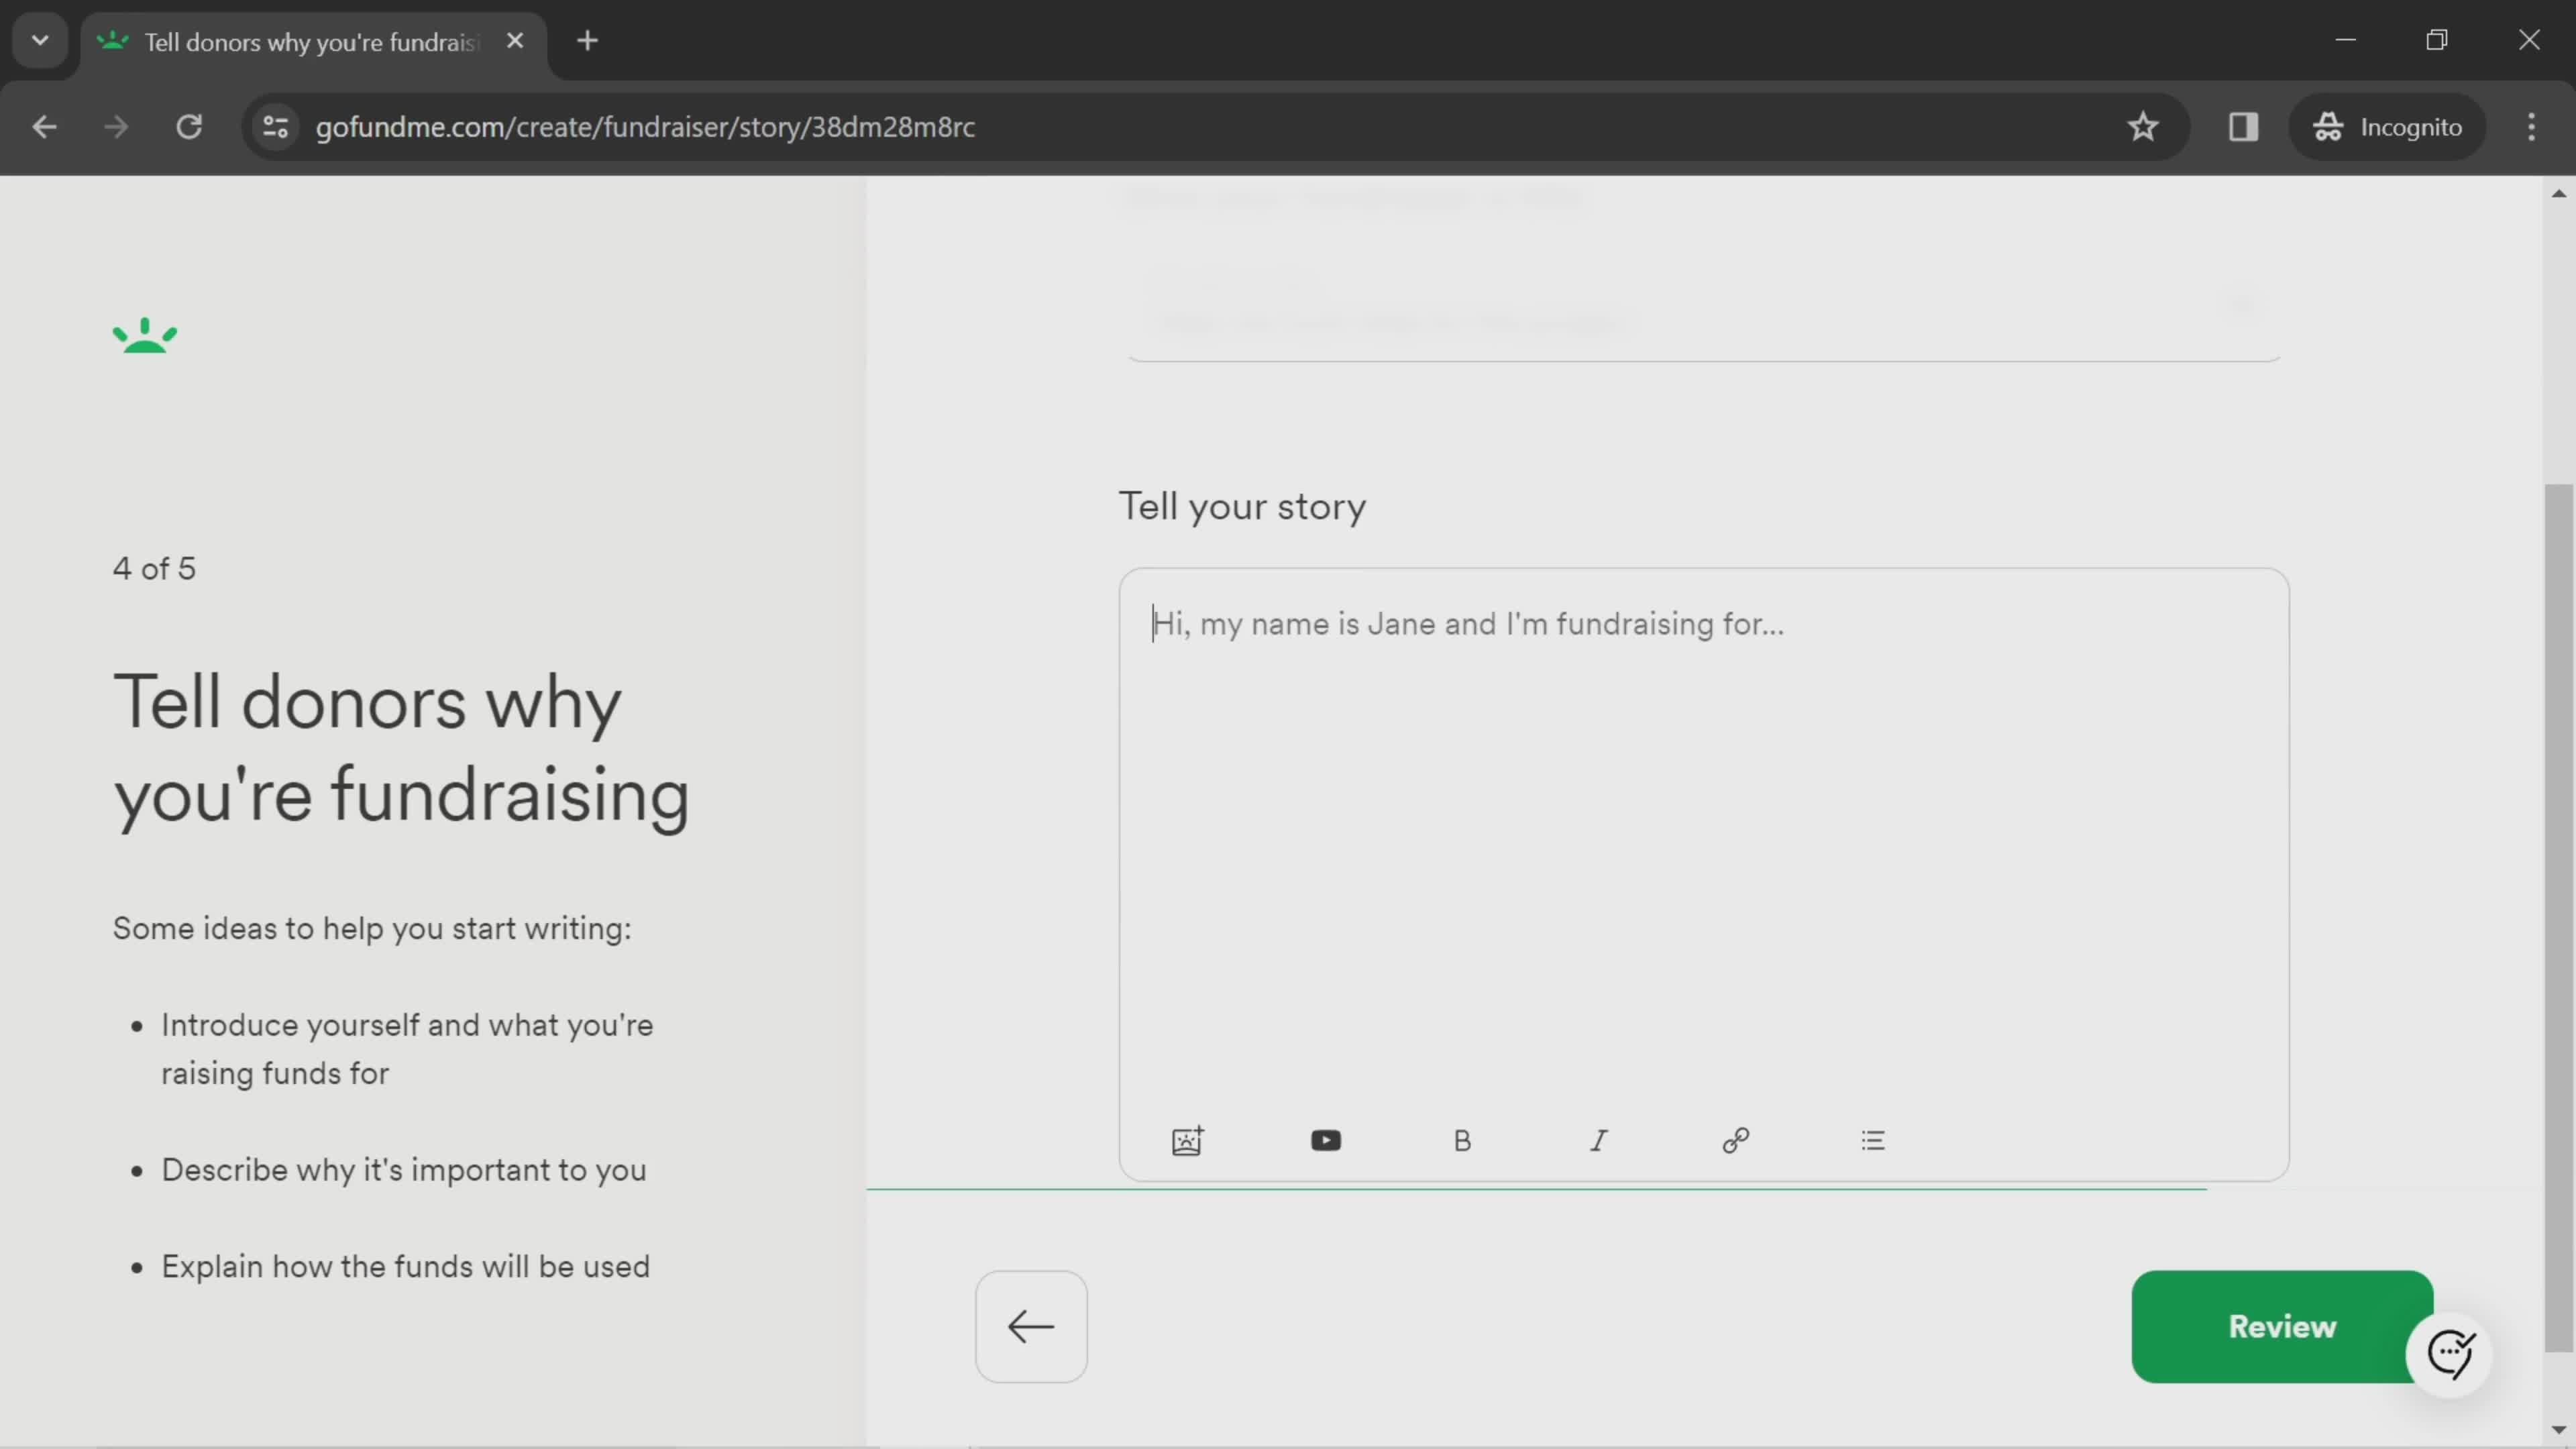The height and width of the screenshot is (1449, 2576).
Task: Select the 'Tell donors why you're fundraising' tab
Action: click(312, 42)
